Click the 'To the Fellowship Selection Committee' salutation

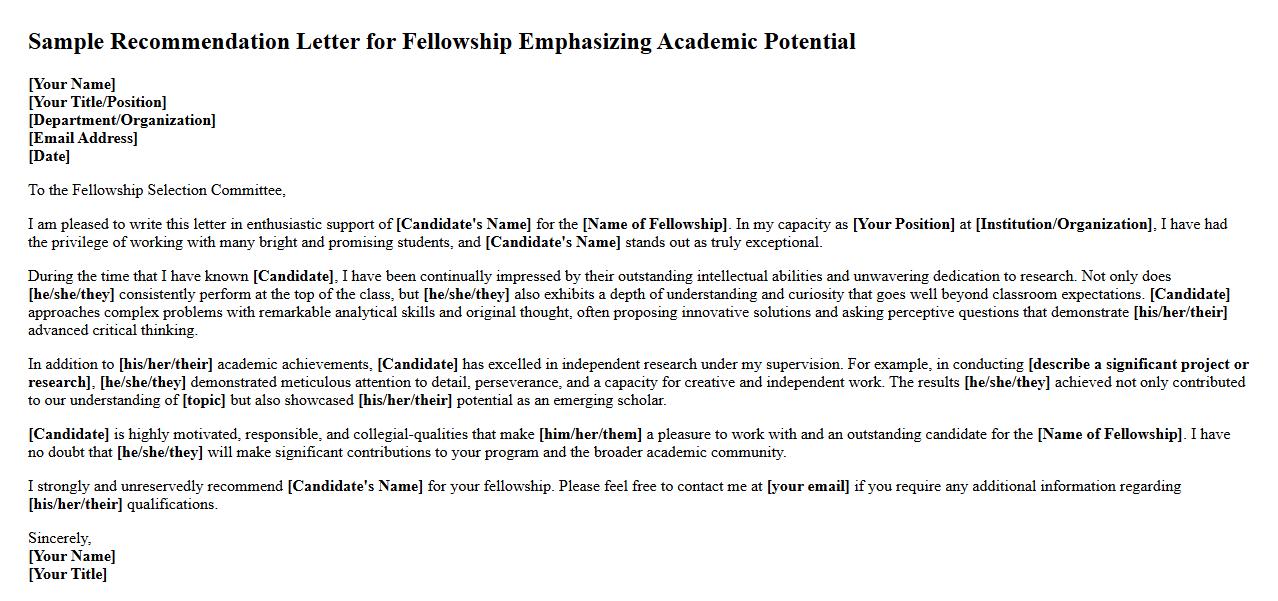point(156,190)
